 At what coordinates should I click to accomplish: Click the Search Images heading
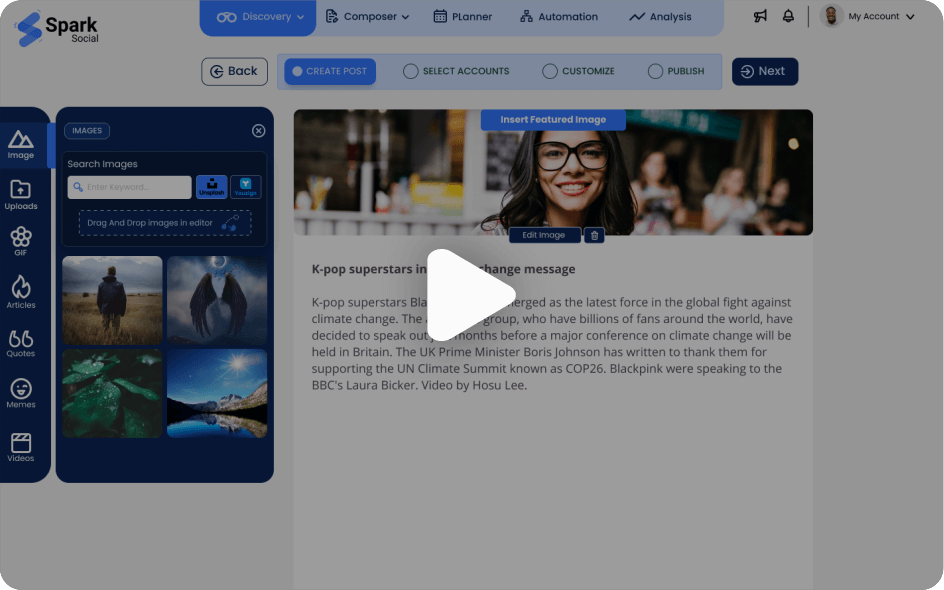102,164
